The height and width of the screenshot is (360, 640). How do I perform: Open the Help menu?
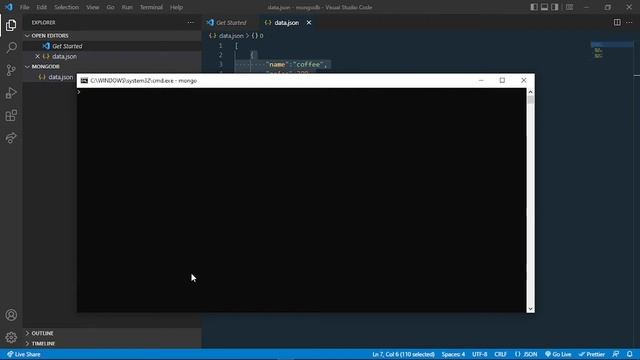[x=176, y=7]
